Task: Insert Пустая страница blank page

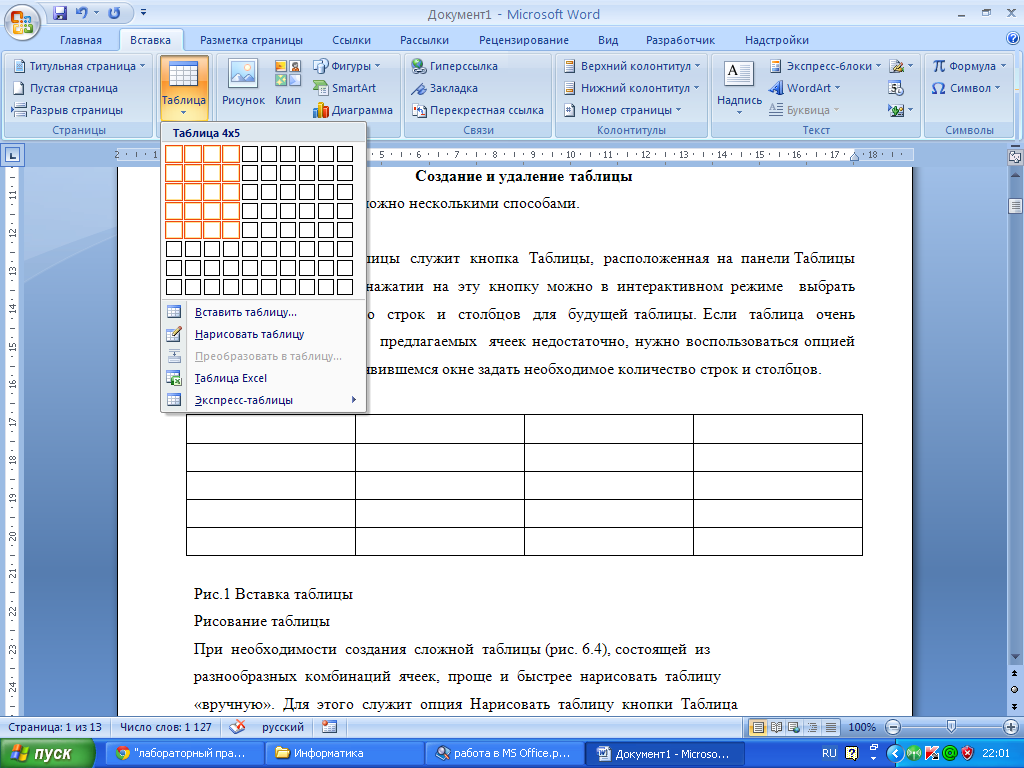Action: tap(65, 88)
